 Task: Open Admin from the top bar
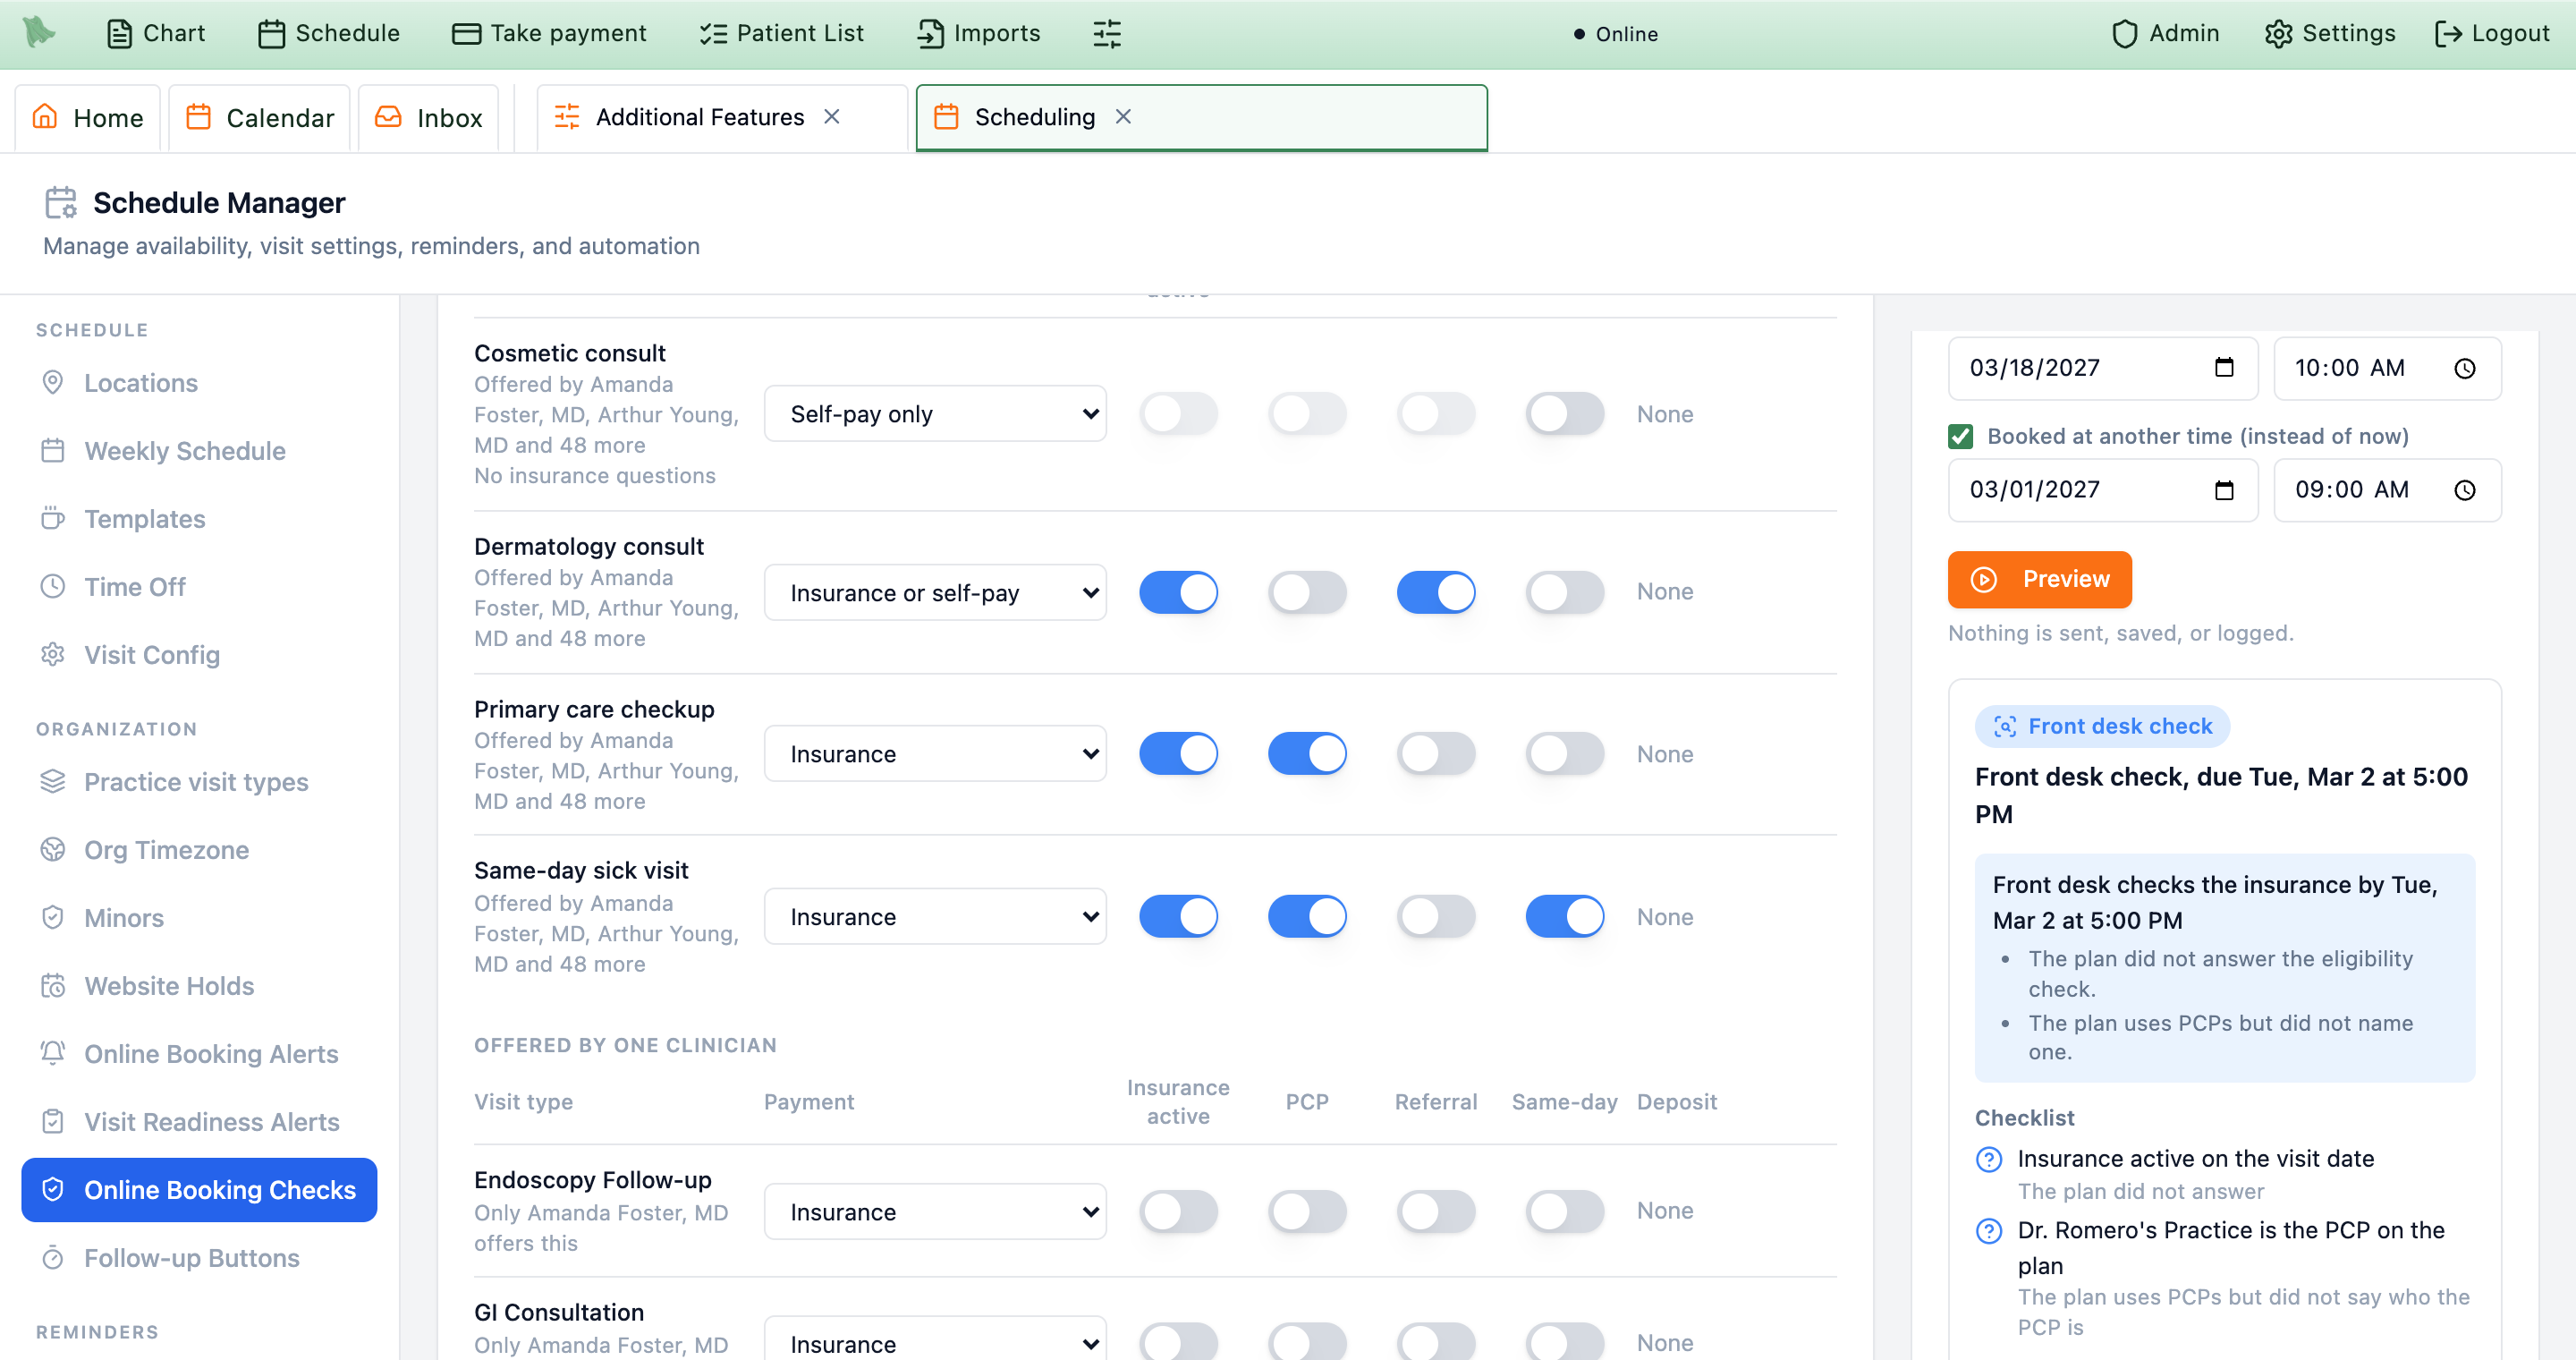(x=2165, y=34)
